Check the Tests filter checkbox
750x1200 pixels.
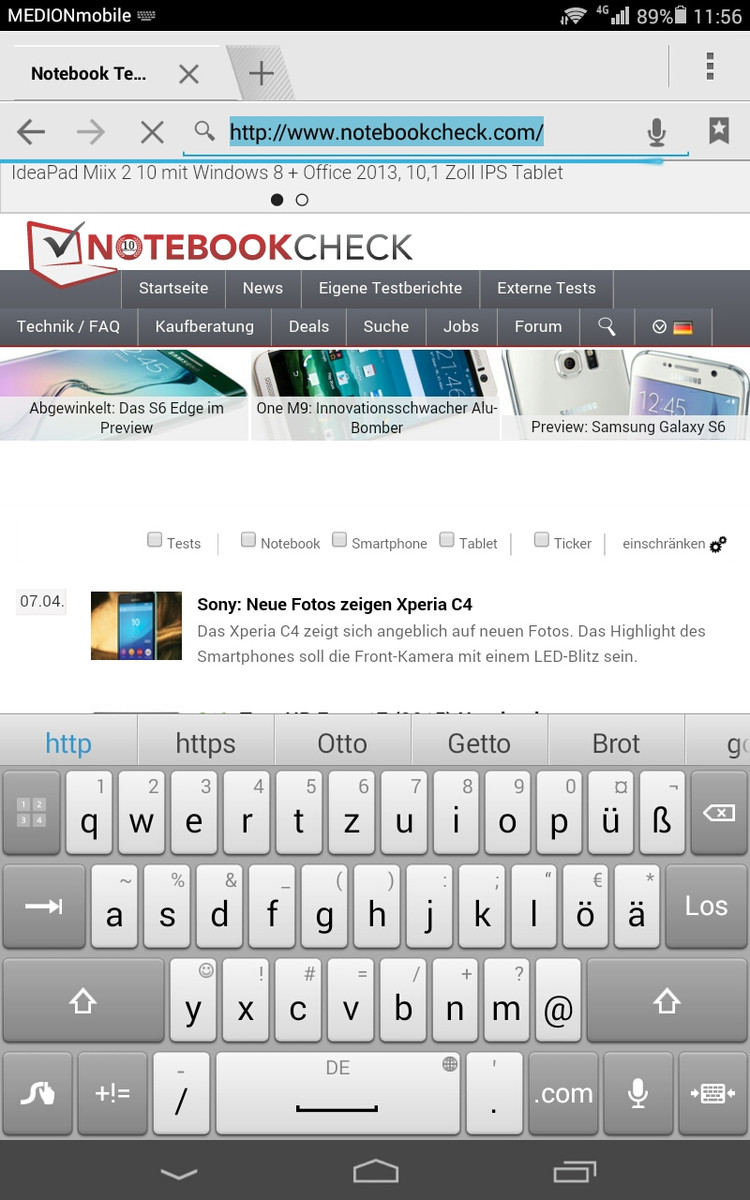coord(155,540)
